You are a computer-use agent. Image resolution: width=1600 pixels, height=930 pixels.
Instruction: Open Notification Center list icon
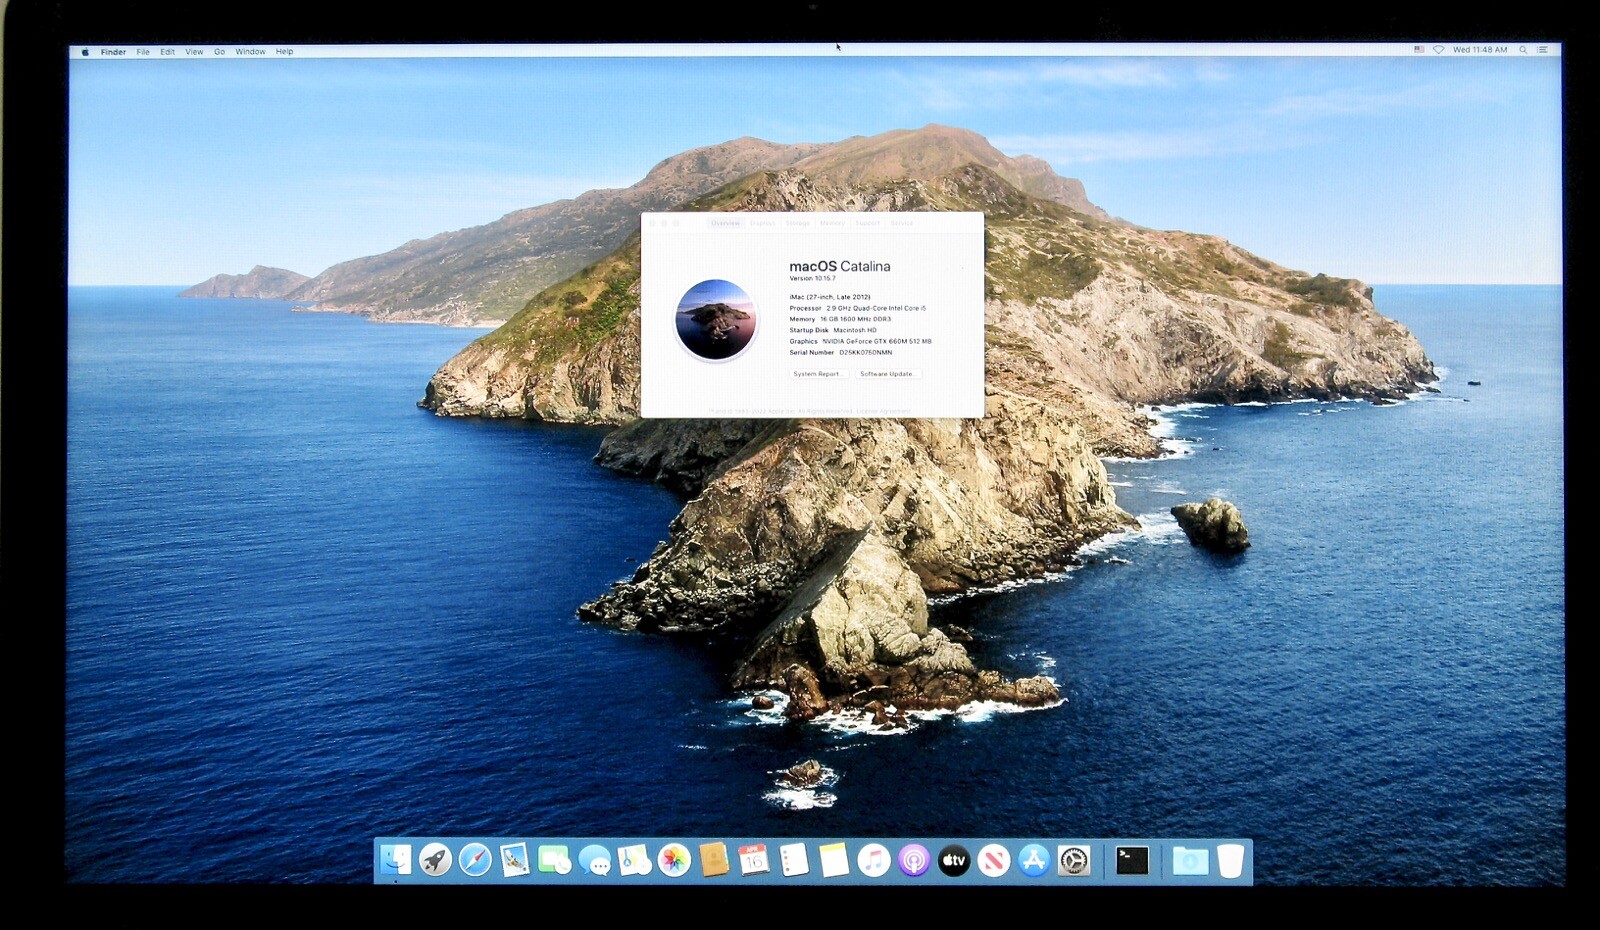(x=1543, y=50)
